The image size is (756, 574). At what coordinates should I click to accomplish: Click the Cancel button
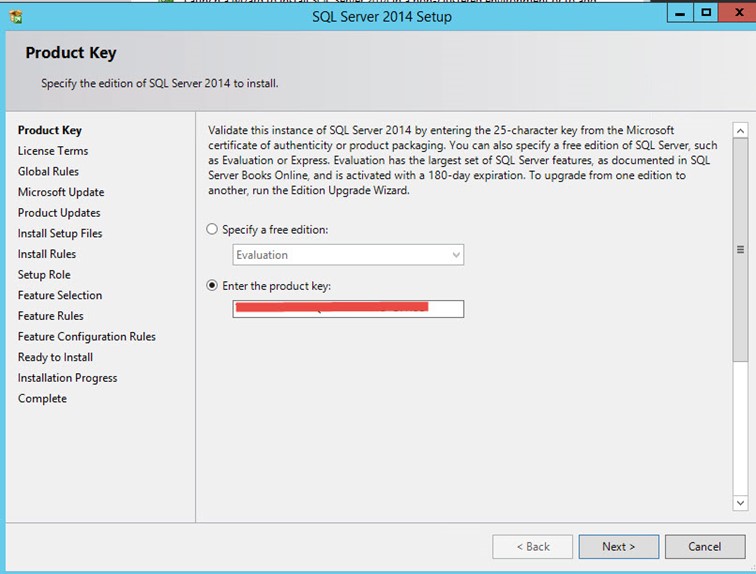[704, 546]
